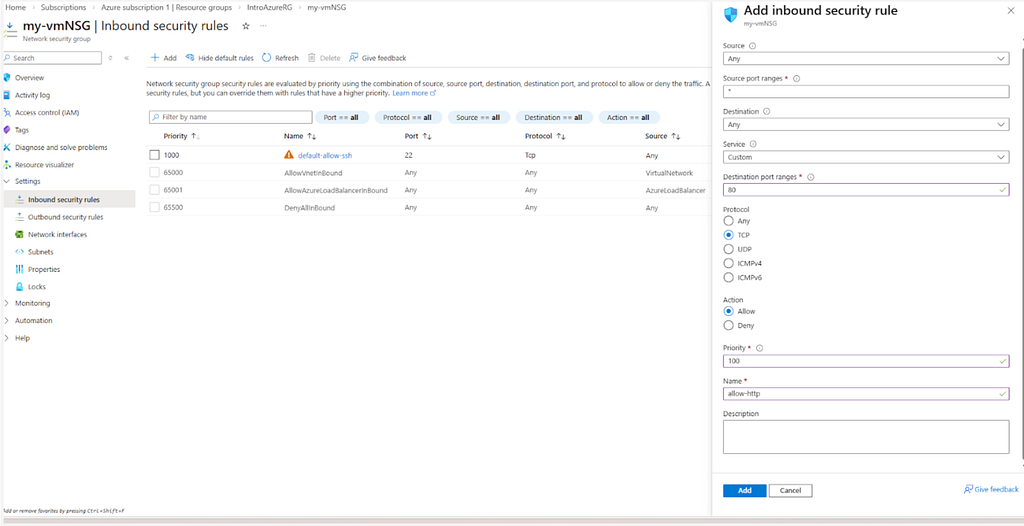1024x526 pixels.
Task: Sort rules by Source column
Action: coord(676,136)
